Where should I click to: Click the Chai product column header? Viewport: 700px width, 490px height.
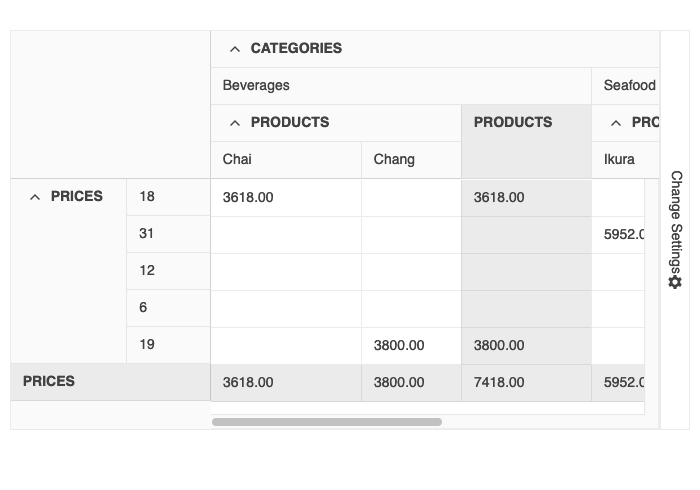tap(237, 160)
